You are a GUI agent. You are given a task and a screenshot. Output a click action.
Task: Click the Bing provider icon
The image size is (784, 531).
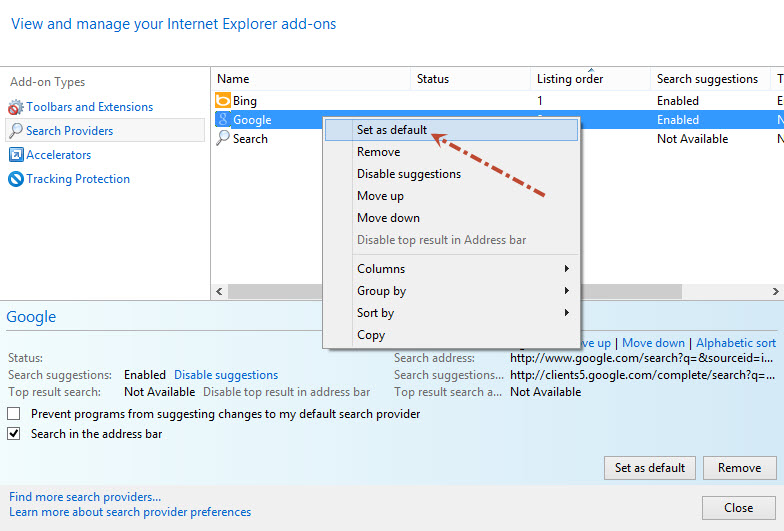222,100
